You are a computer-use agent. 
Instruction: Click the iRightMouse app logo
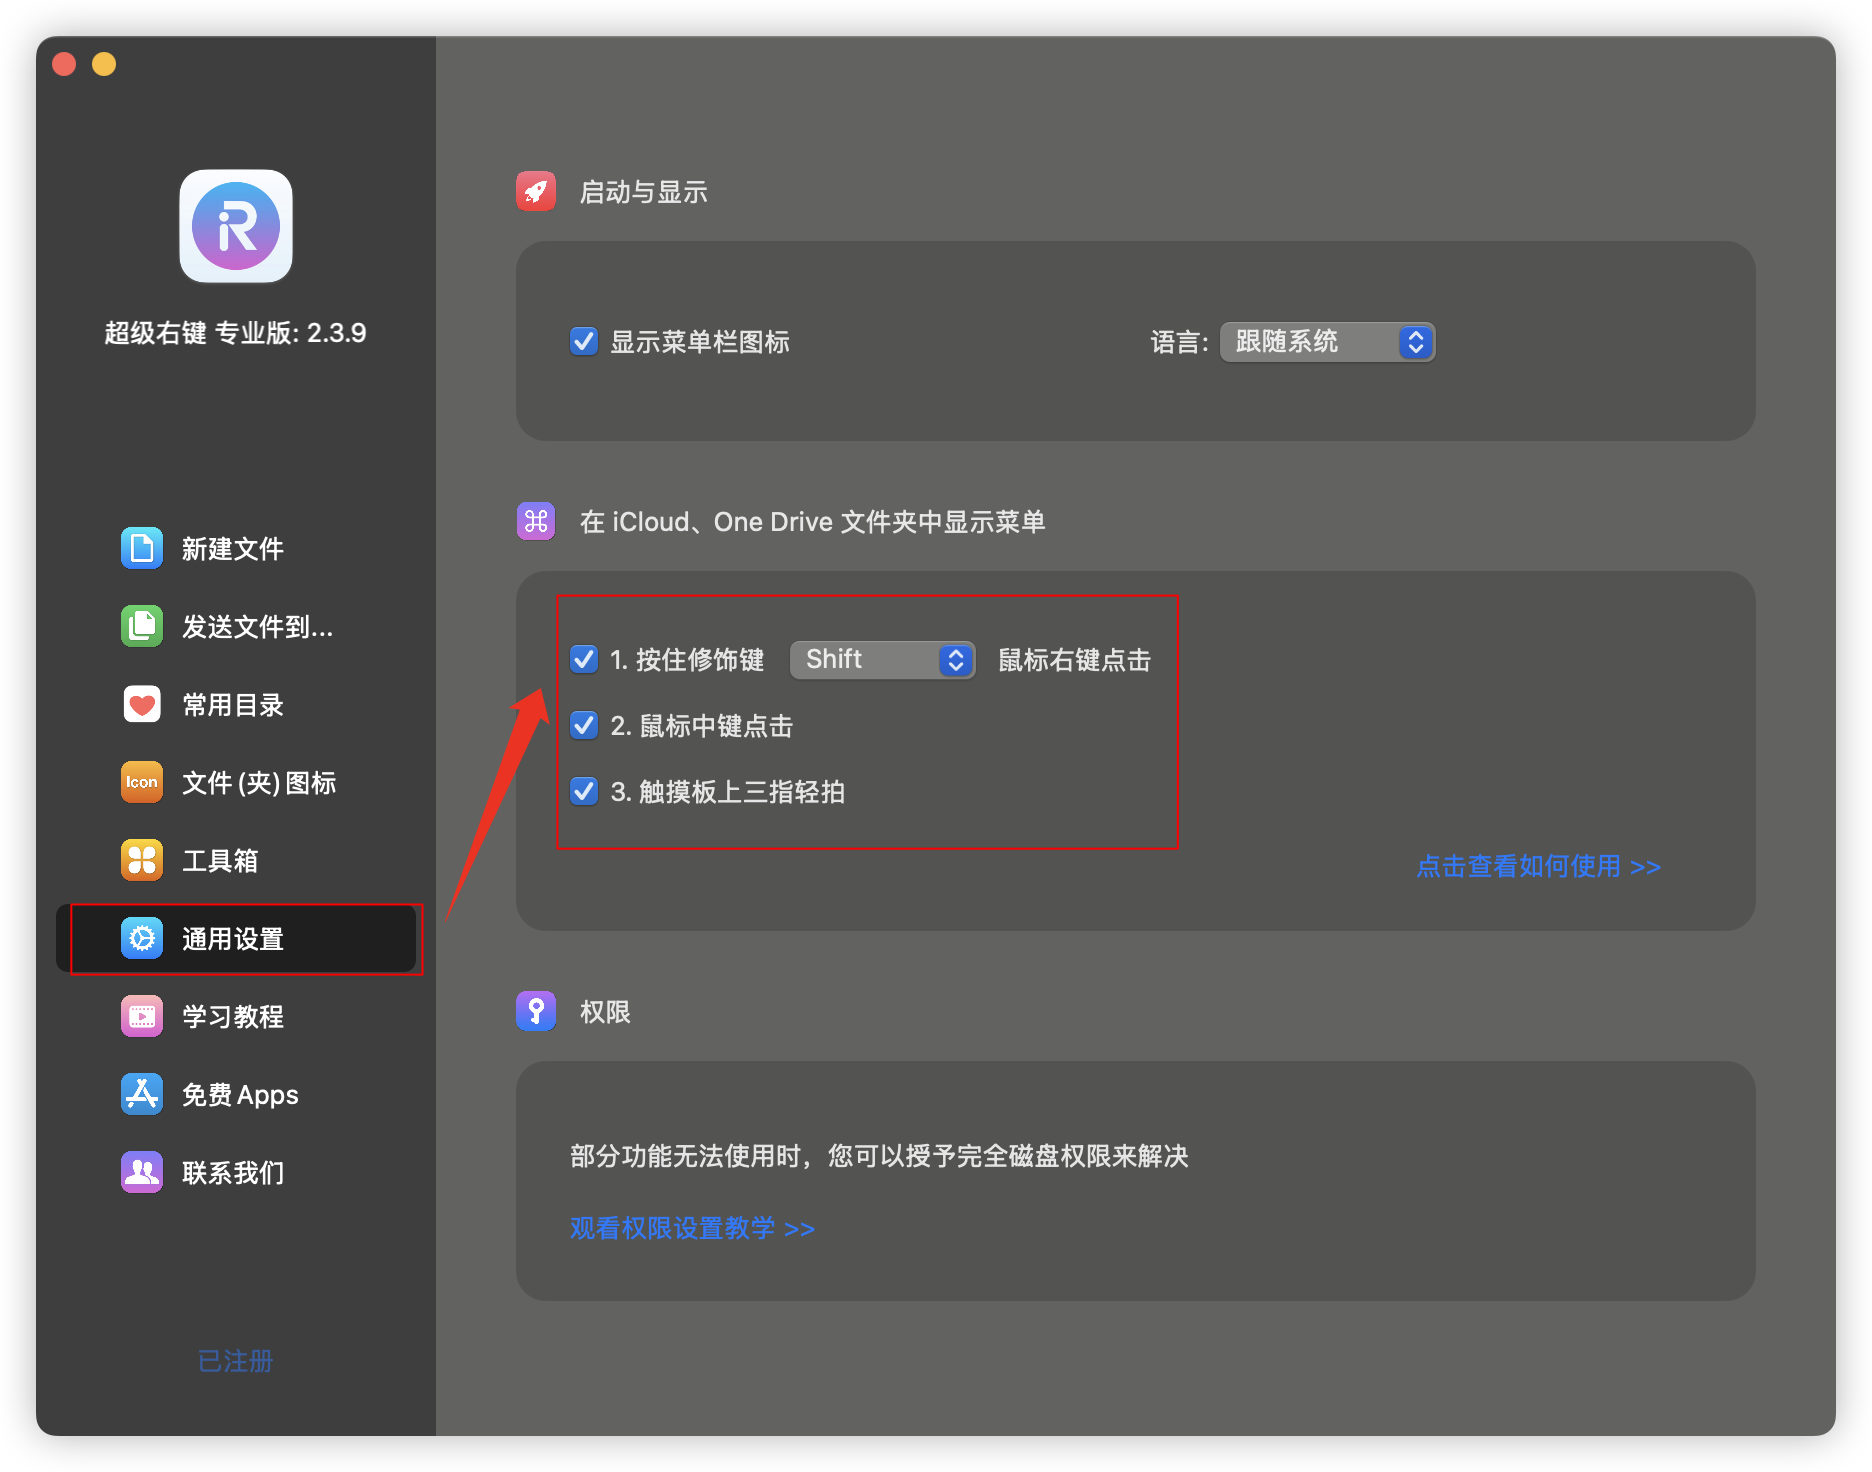coord(236,226)
